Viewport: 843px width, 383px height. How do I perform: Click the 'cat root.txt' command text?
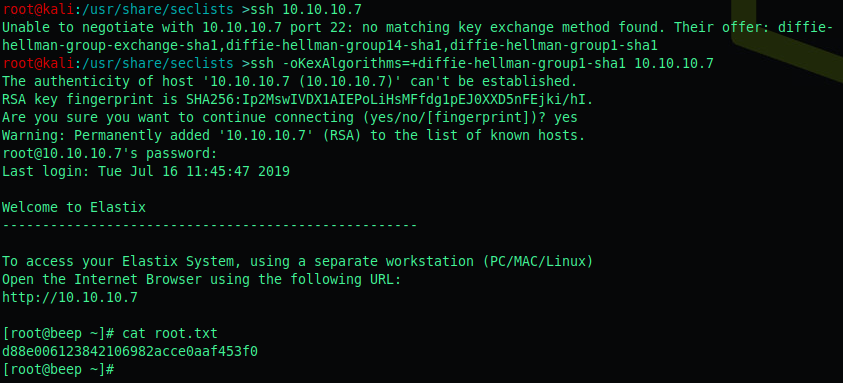point(170,334)
